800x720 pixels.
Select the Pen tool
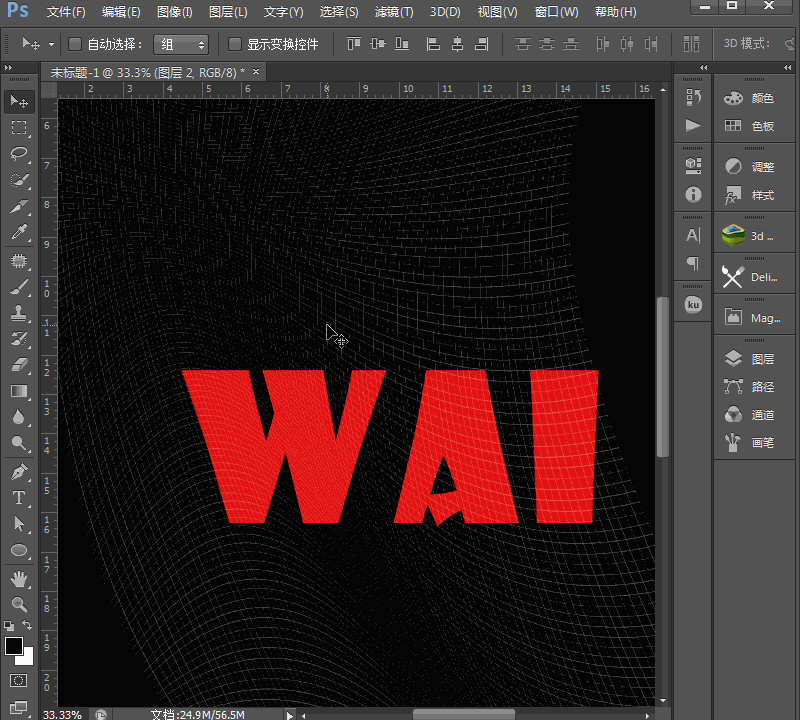point(19,471)
